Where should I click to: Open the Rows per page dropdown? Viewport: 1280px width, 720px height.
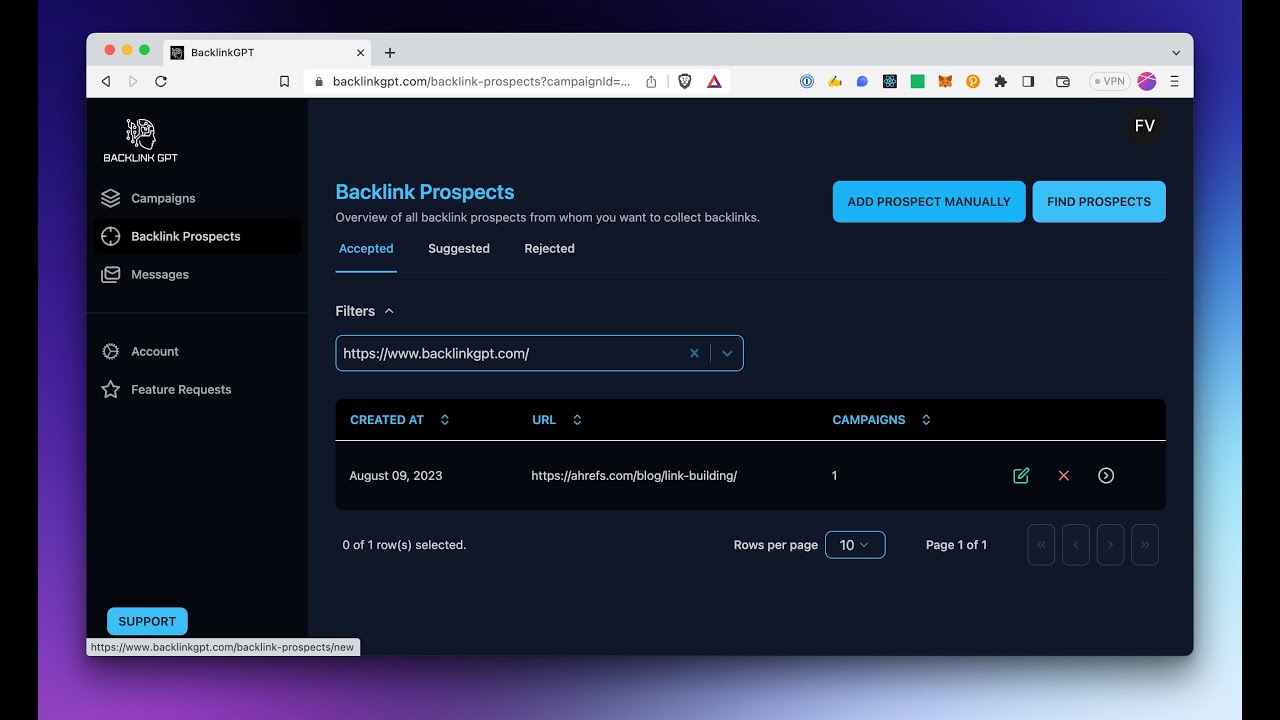tap(855, 545)
